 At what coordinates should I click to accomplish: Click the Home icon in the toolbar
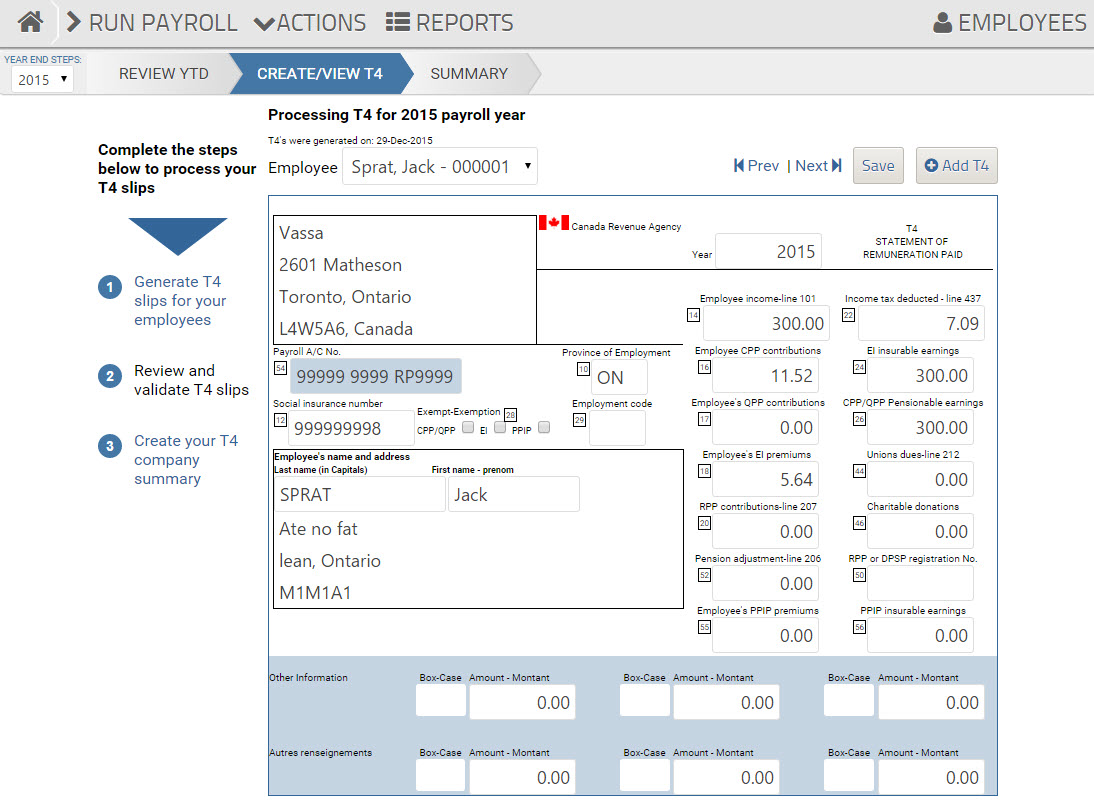[x=29, y=21]
